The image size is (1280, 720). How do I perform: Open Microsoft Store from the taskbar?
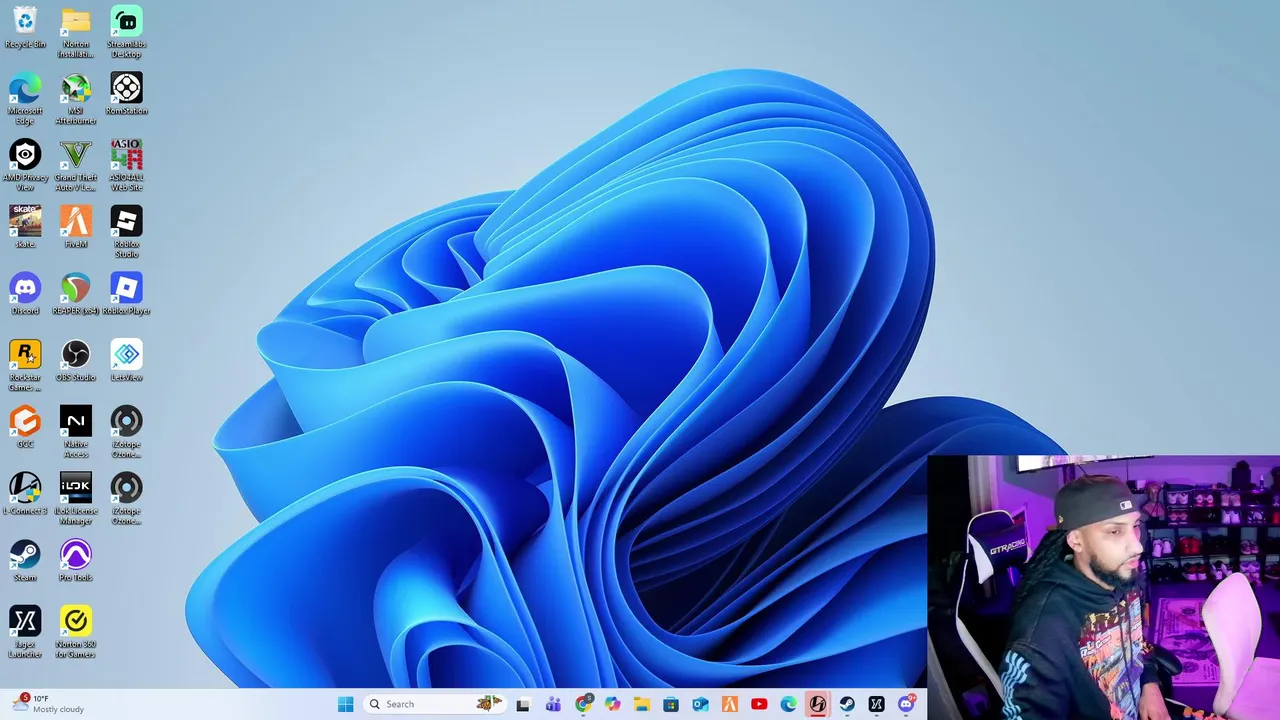coord(671,704)
